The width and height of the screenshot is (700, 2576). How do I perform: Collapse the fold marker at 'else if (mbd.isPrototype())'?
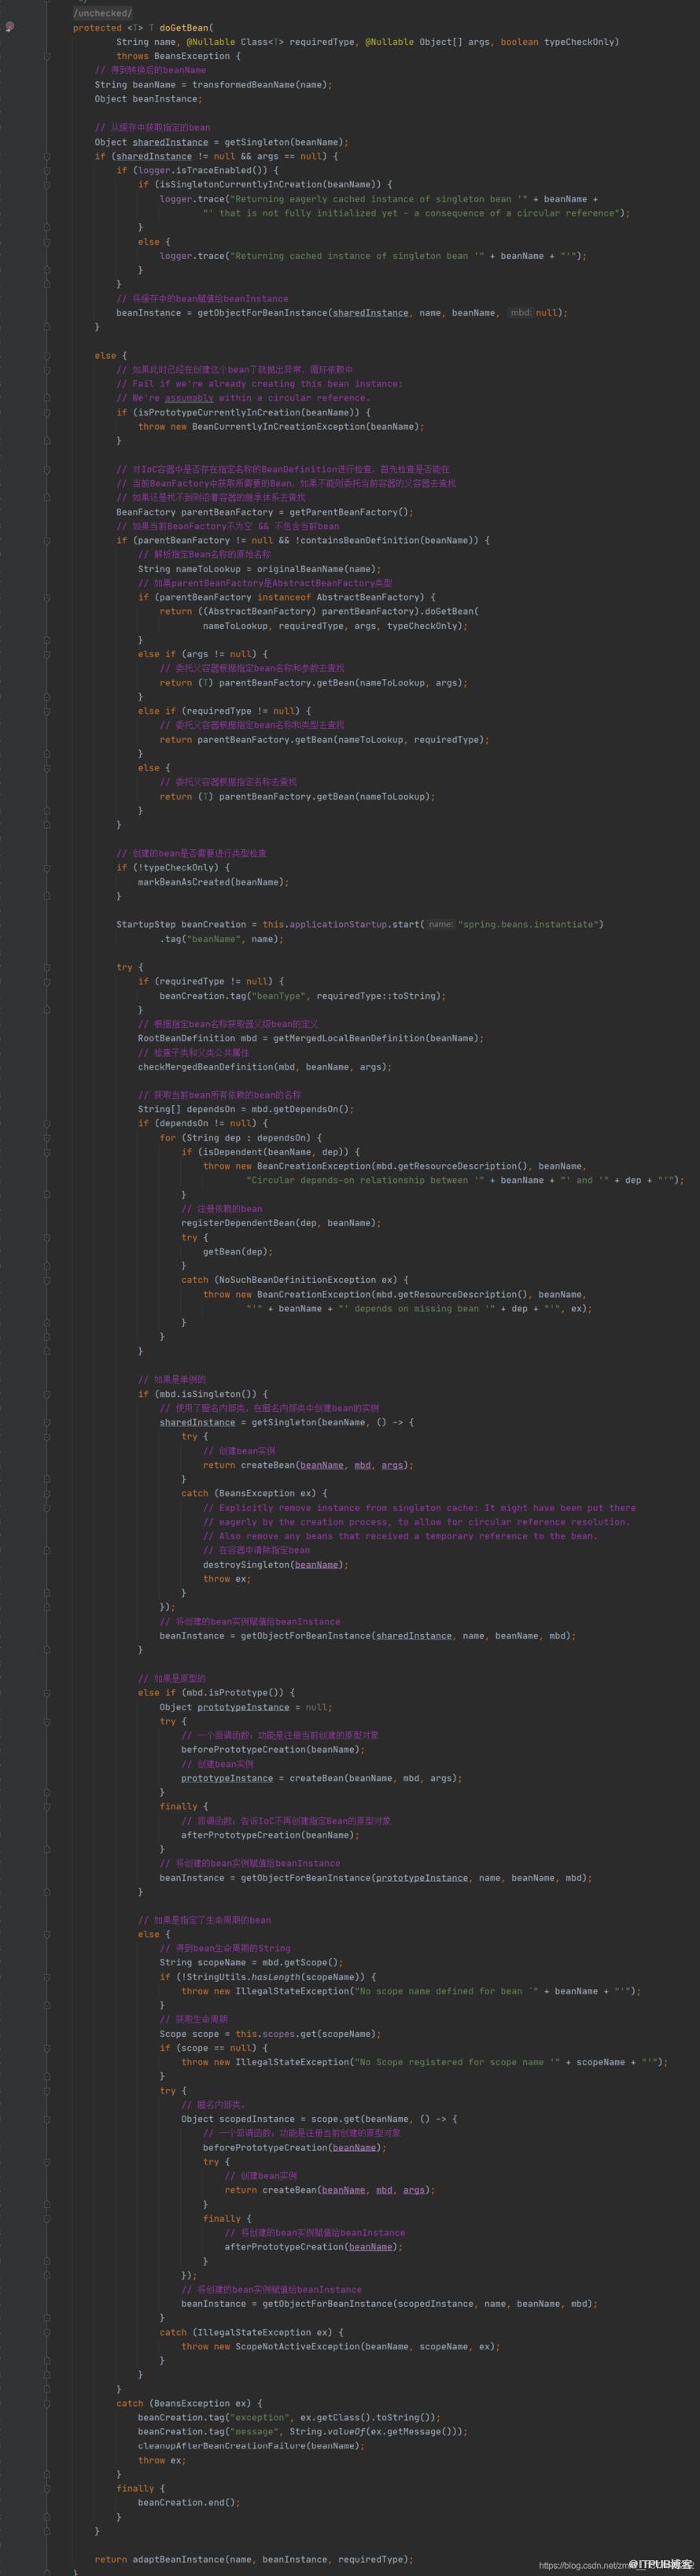pos(46,1692)
